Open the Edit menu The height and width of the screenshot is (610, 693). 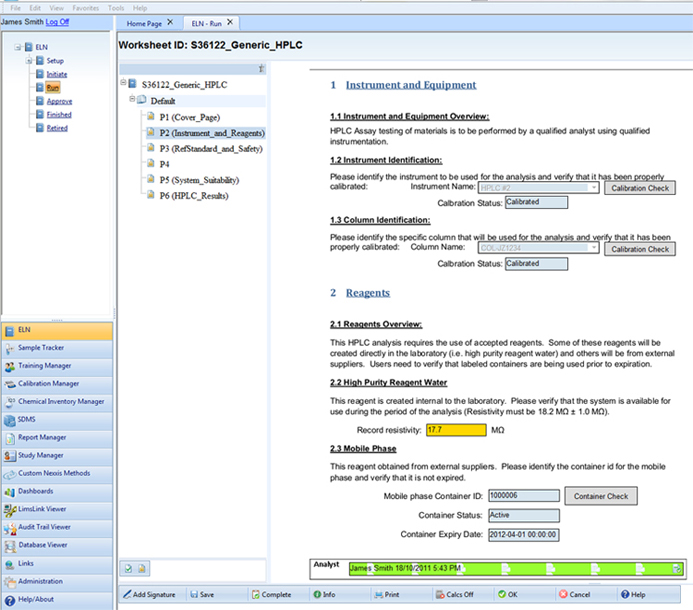pyautogui.click(x=35, y=8)
